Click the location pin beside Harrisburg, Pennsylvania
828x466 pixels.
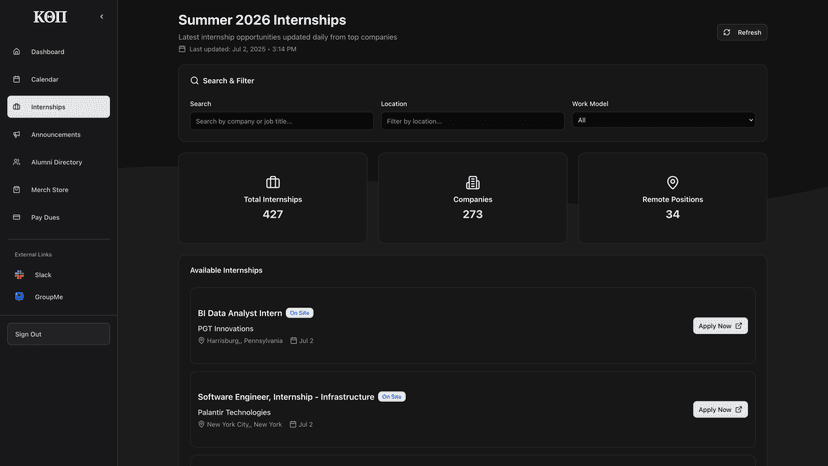pyautogui.click(x=201, y=341)
